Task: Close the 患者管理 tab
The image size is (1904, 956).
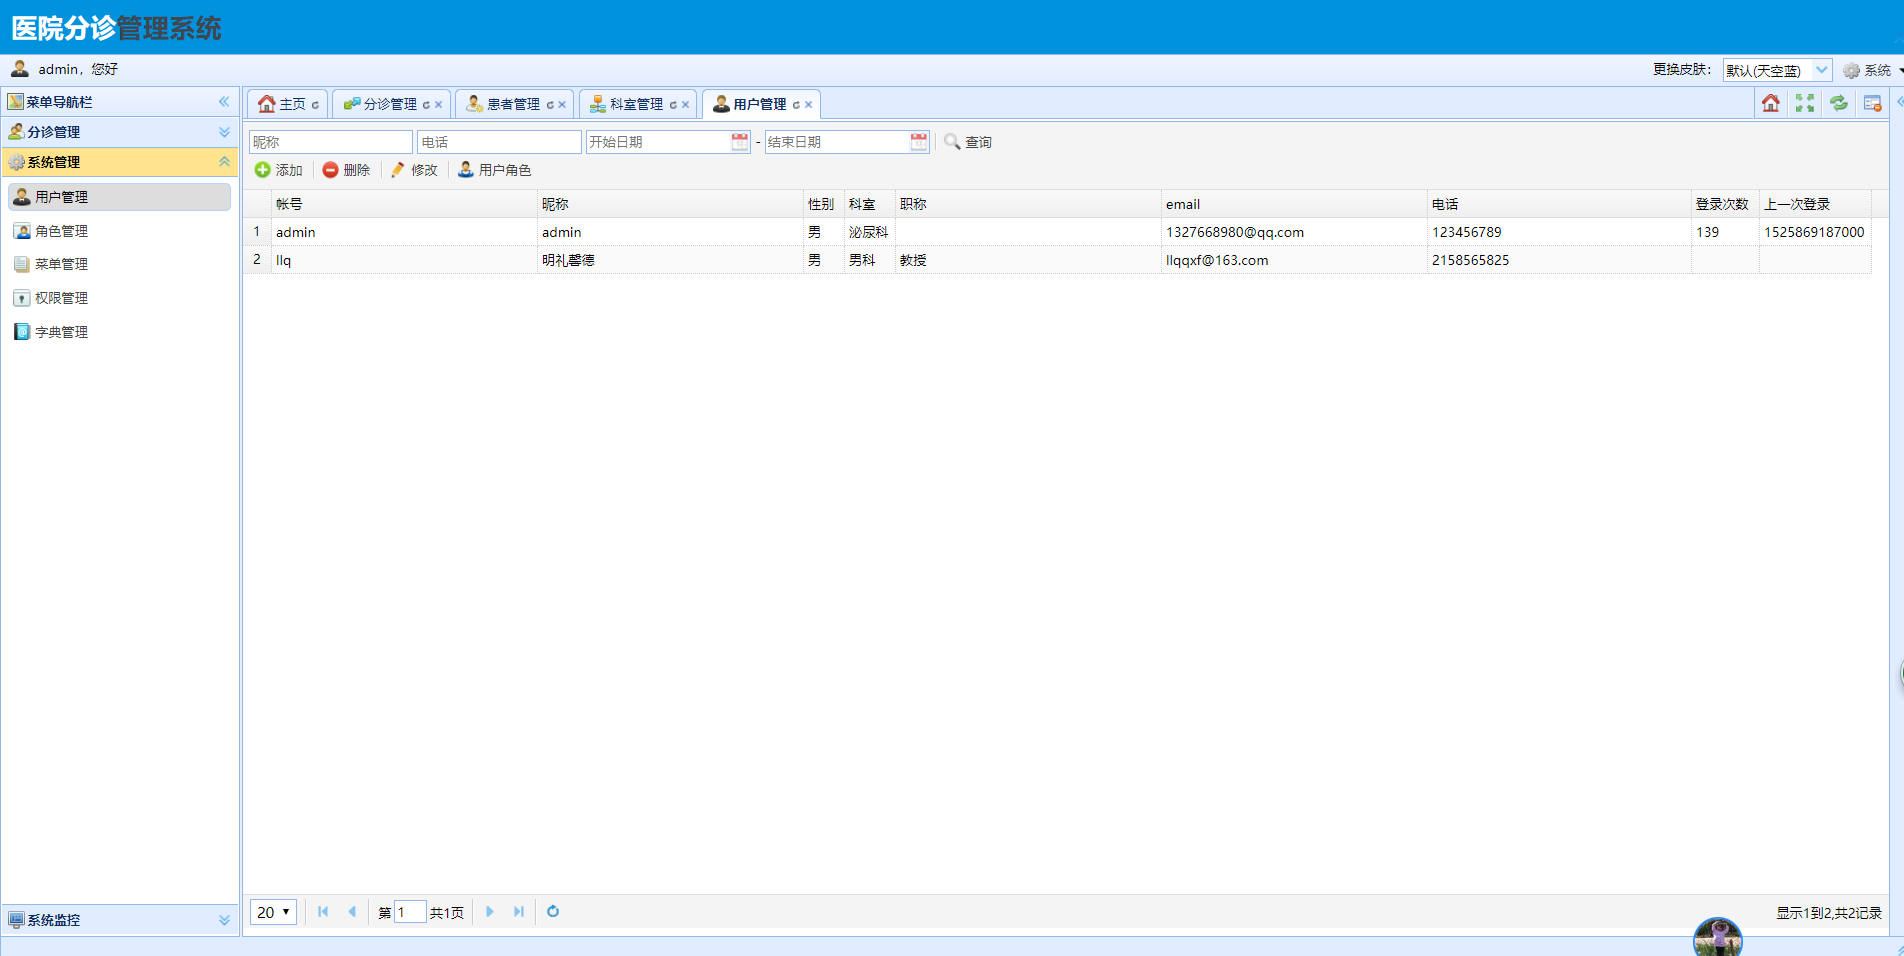Action: (x=562, y=105)
